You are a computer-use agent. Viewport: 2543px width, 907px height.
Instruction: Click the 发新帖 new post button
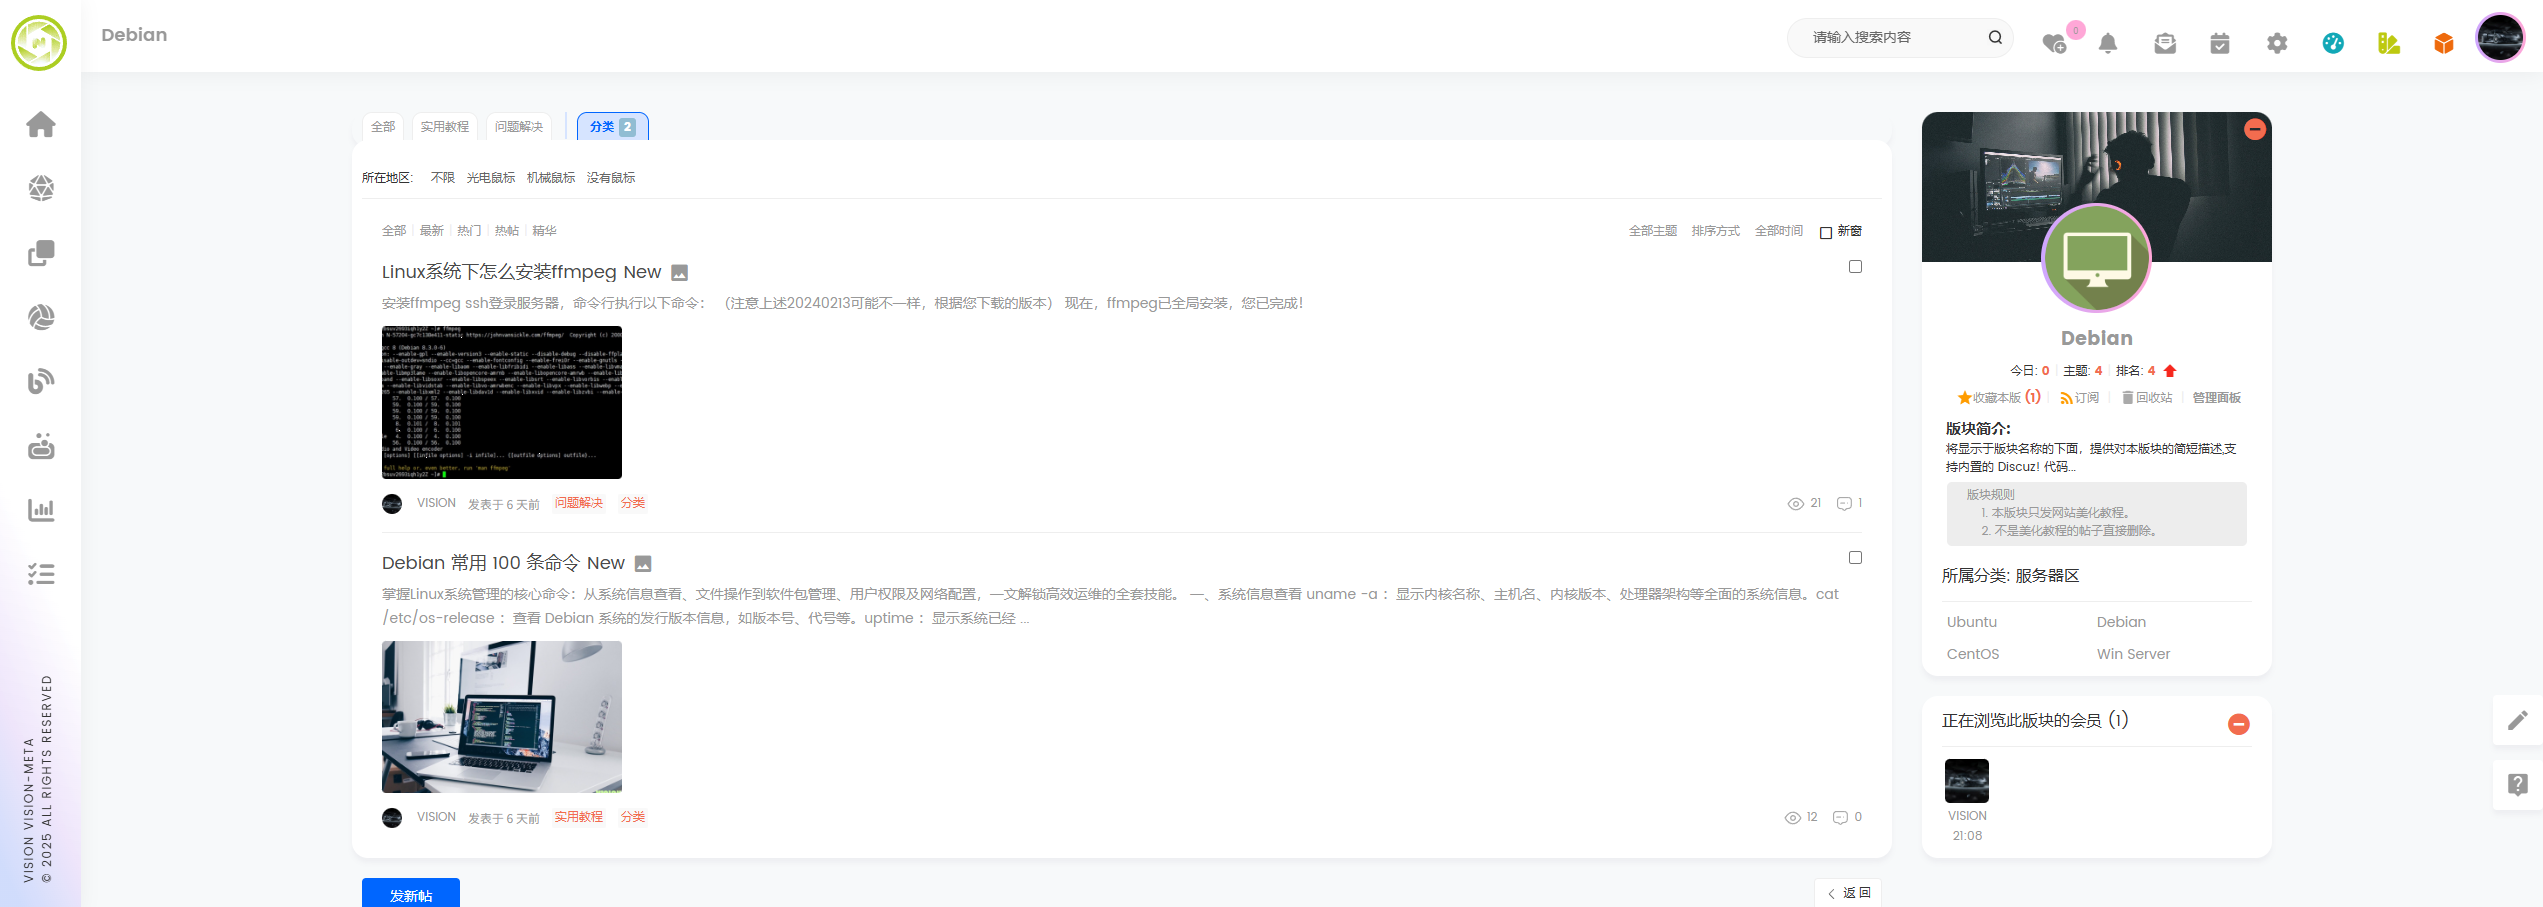411,894
